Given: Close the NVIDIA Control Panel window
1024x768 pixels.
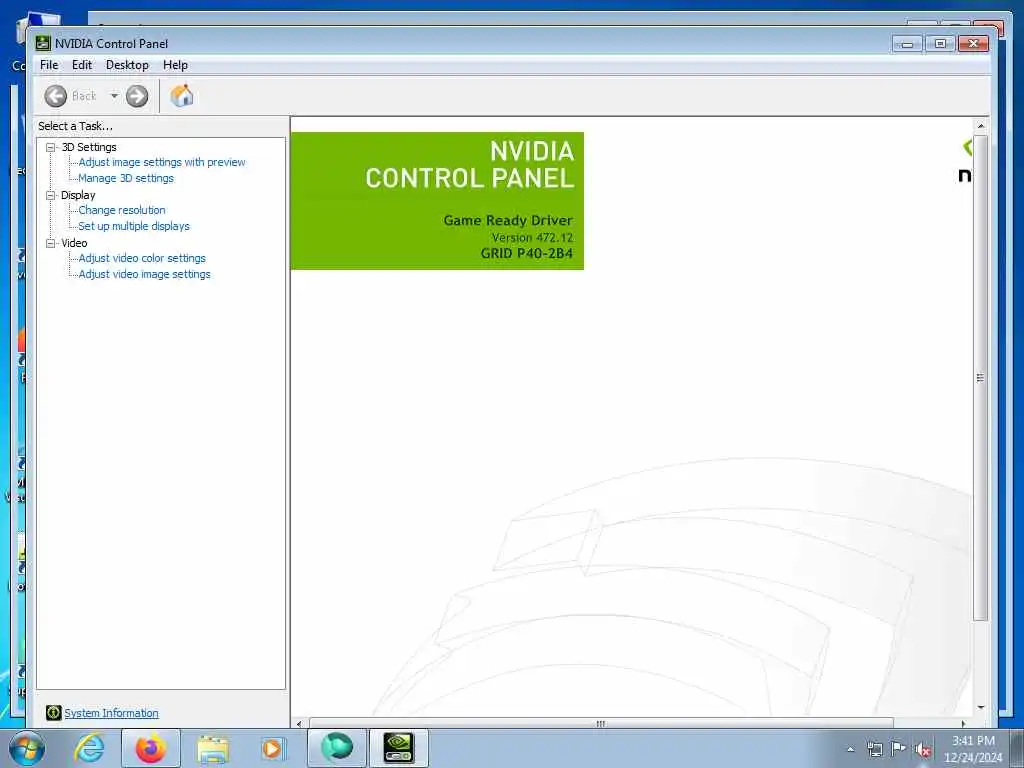Looking at the screenshot, I should coord(973,44).
